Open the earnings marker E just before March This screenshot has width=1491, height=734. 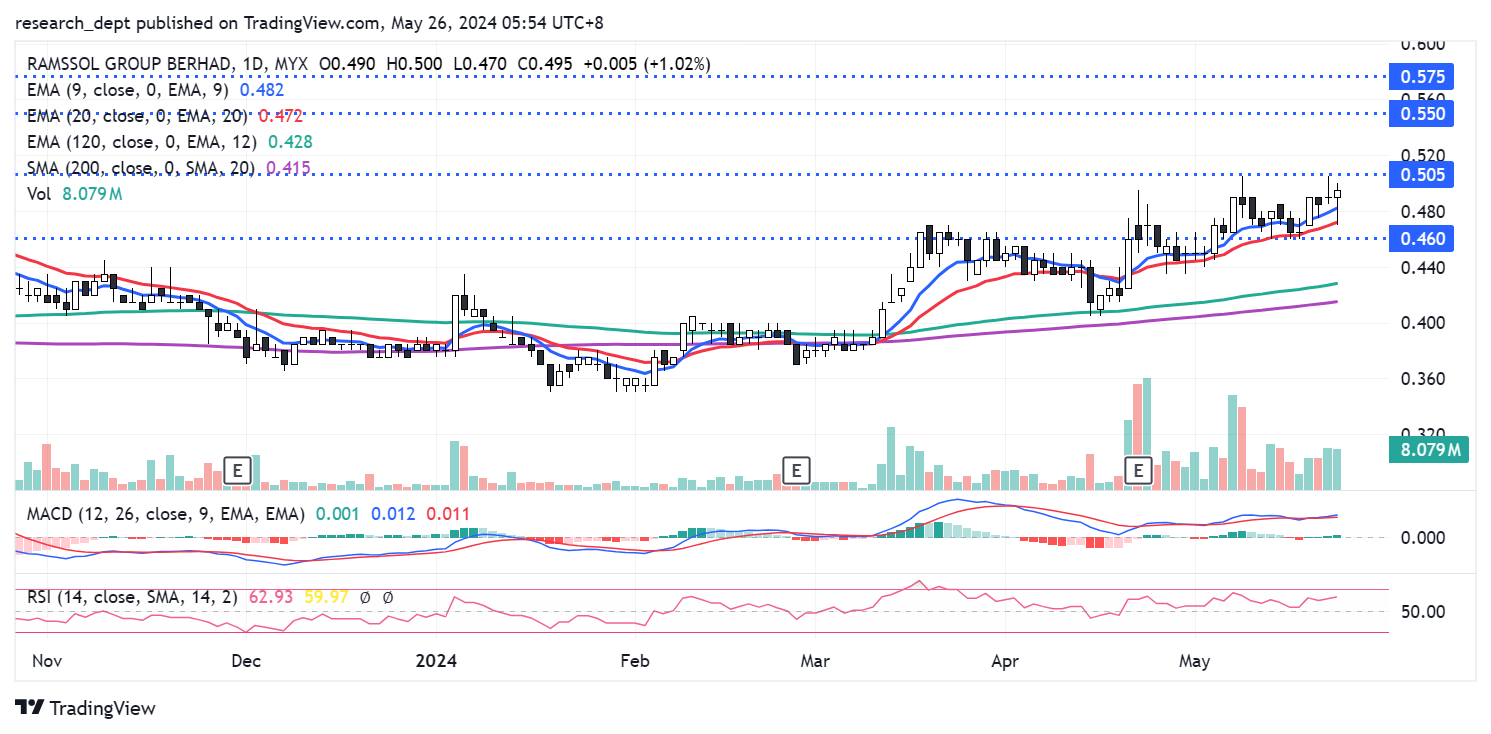(x=796, y=469)
